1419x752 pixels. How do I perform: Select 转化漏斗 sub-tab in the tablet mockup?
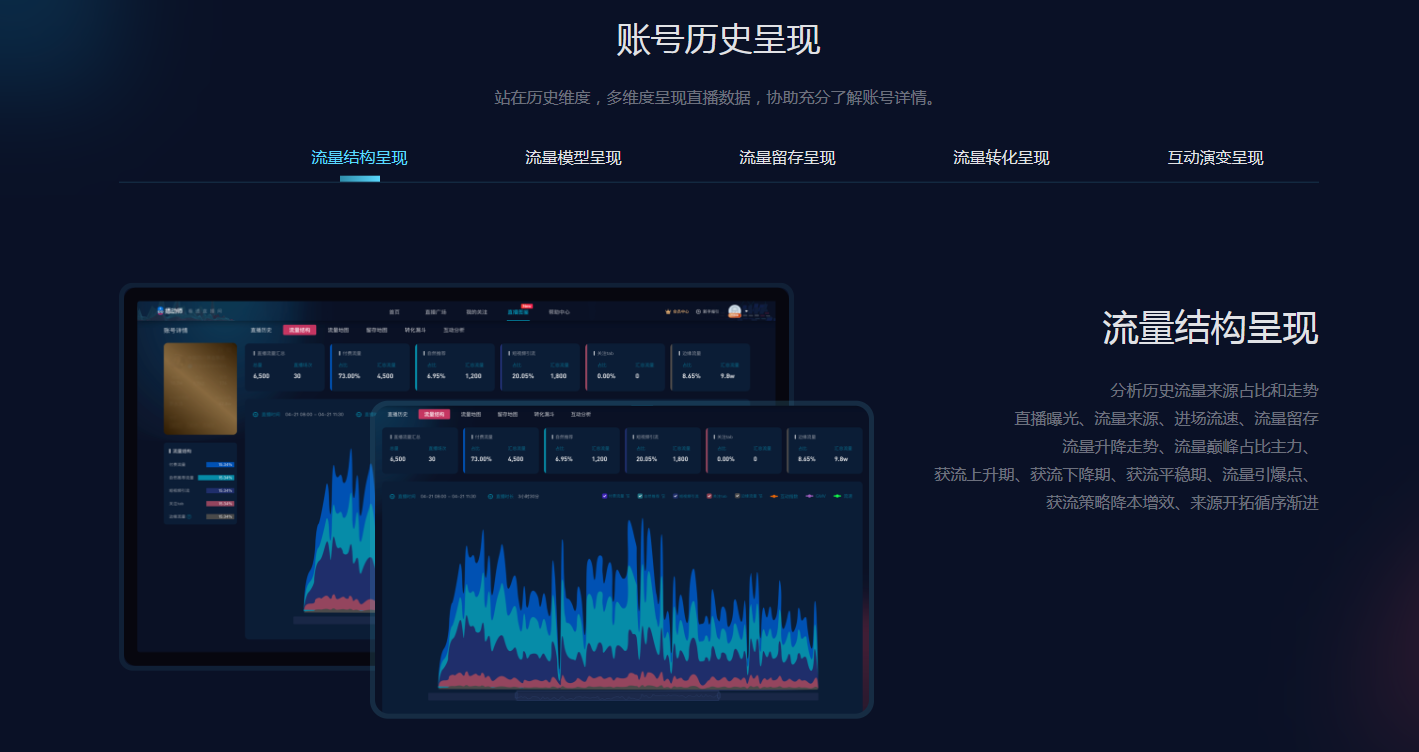[544, 414]
